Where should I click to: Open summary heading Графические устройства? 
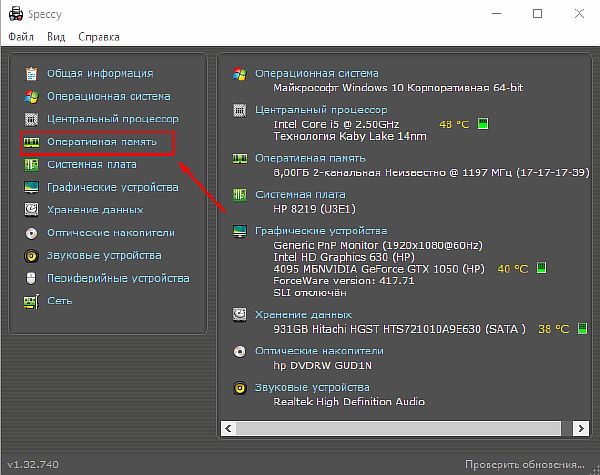[x=321, y=231]
